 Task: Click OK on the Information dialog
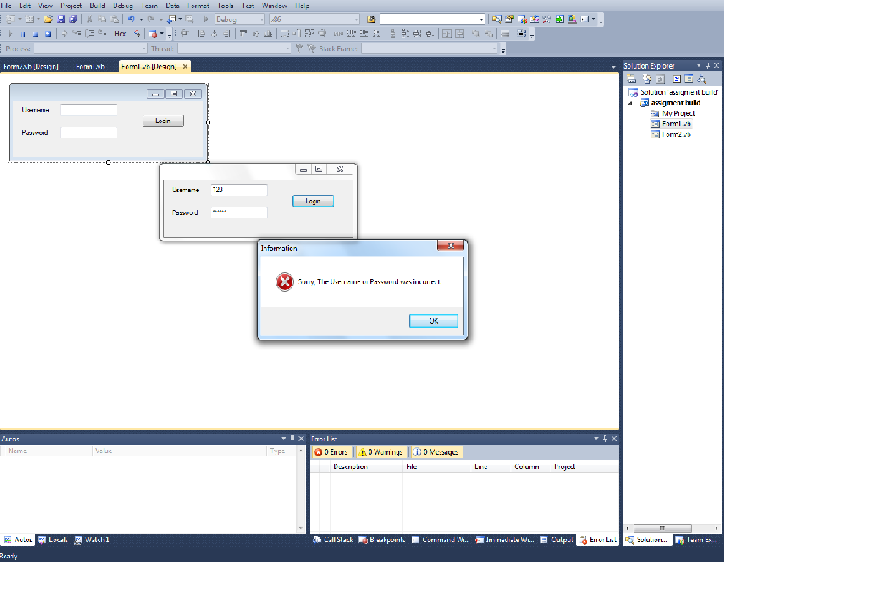[x=433, y=320]
